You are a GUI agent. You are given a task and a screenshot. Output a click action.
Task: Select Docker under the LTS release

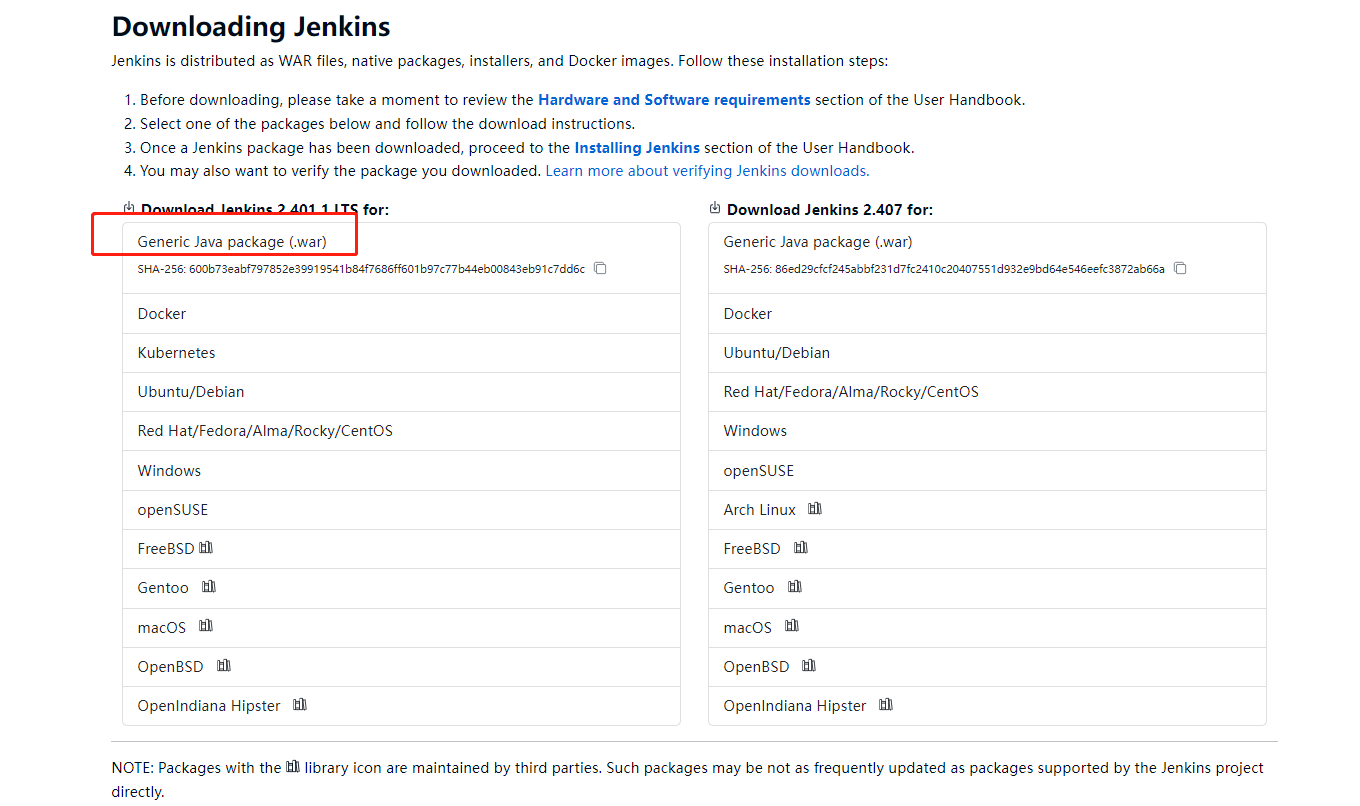tap(401, 314)
